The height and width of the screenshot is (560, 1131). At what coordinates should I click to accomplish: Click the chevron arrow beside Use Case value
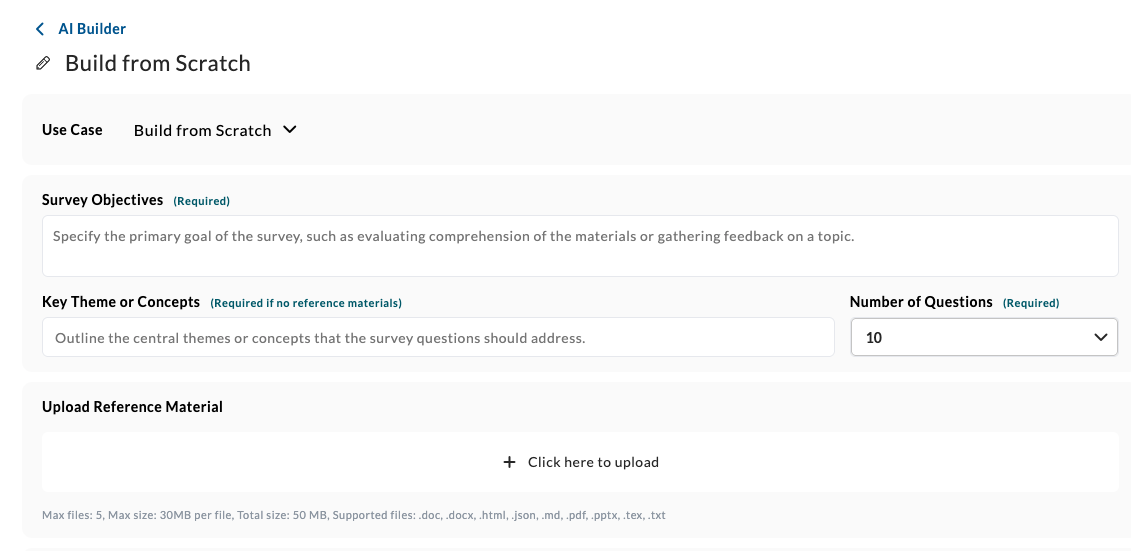(289, 130)
